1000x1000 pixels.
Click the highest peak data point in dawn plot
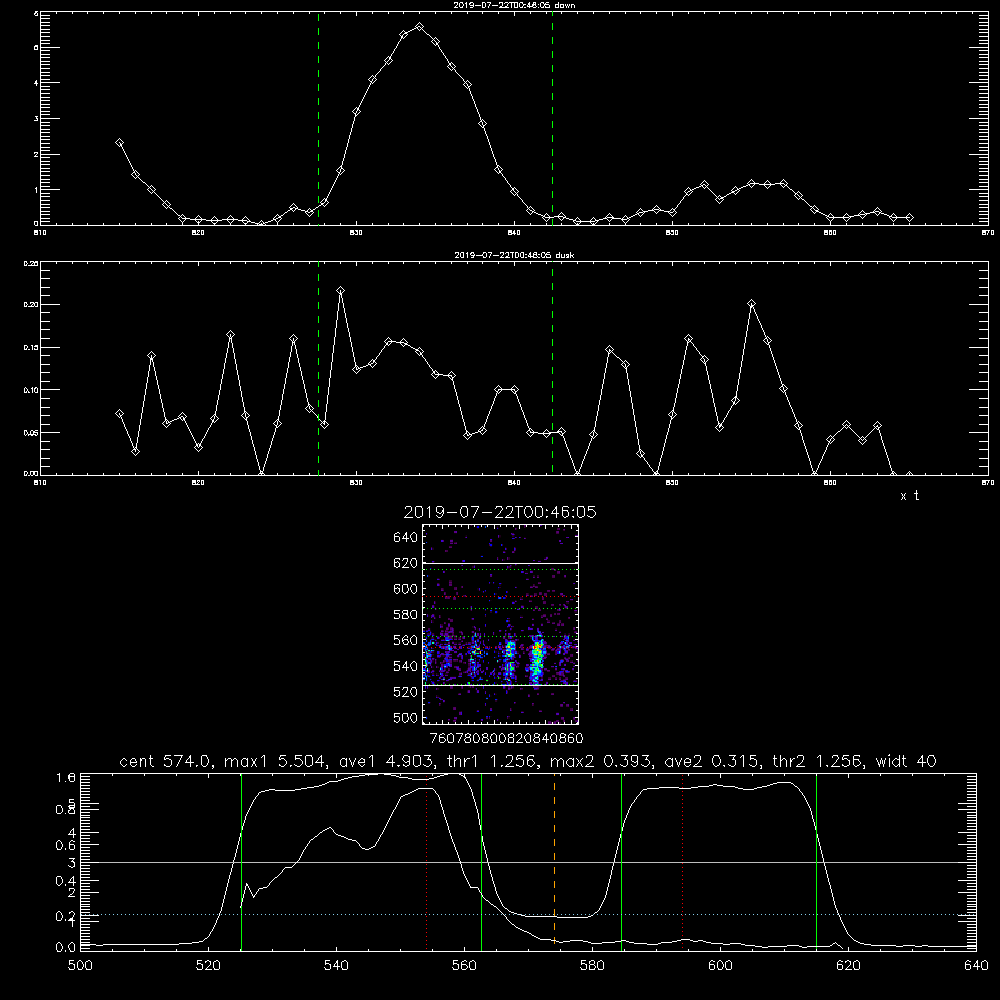point(419,27)
